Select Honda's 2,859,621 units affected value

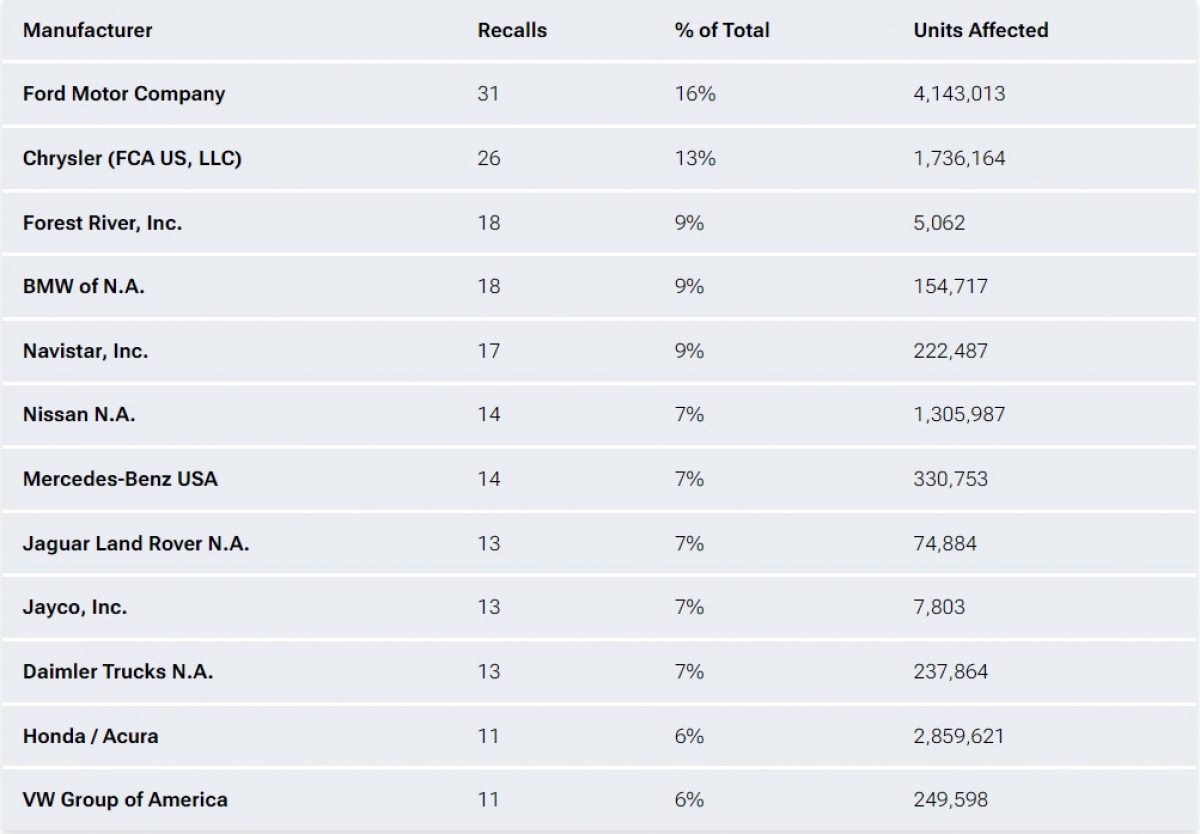[x=958, y=736]
